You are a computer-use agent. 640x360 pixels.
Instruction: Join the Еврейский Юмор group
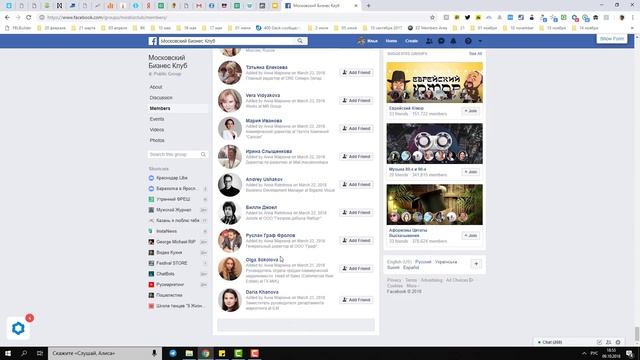(x=471, y=111)
